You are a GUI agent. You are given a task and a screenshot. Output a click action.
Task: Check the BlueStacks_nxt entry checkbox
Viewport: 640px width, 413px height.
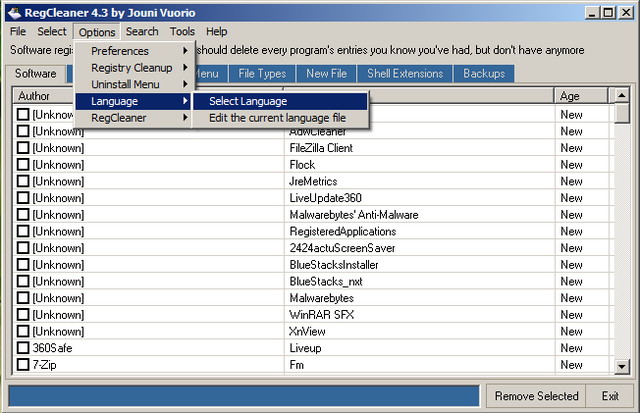point(23,282)
